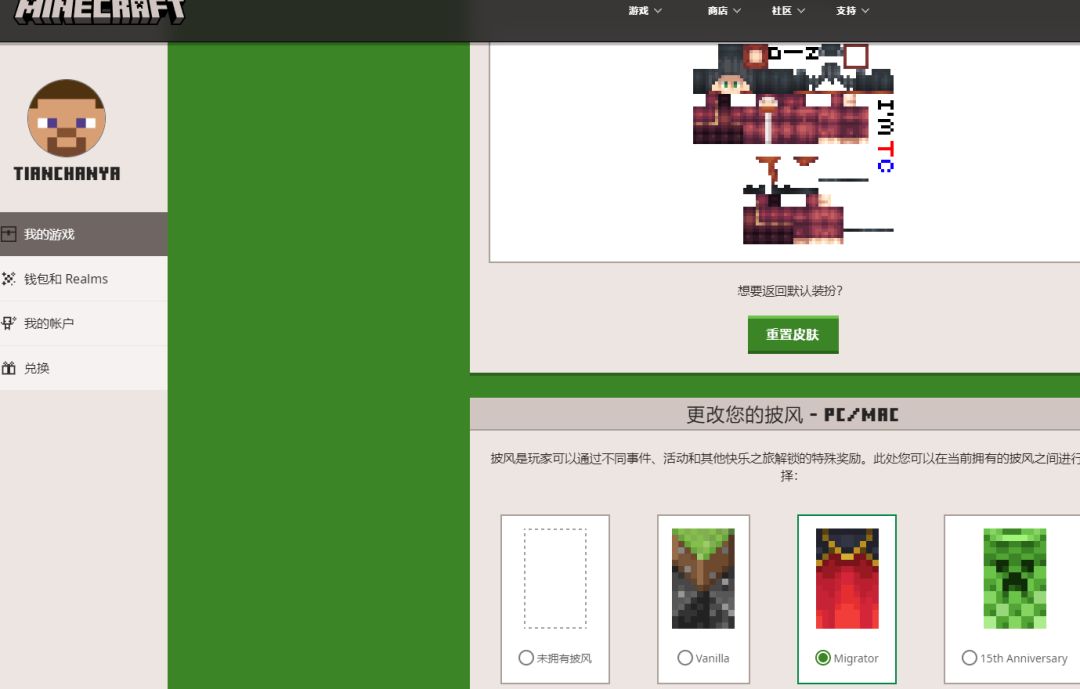1080x689 pixels.
Task: Click the 想要返回默认装扮? text
Action: [790, 291]
